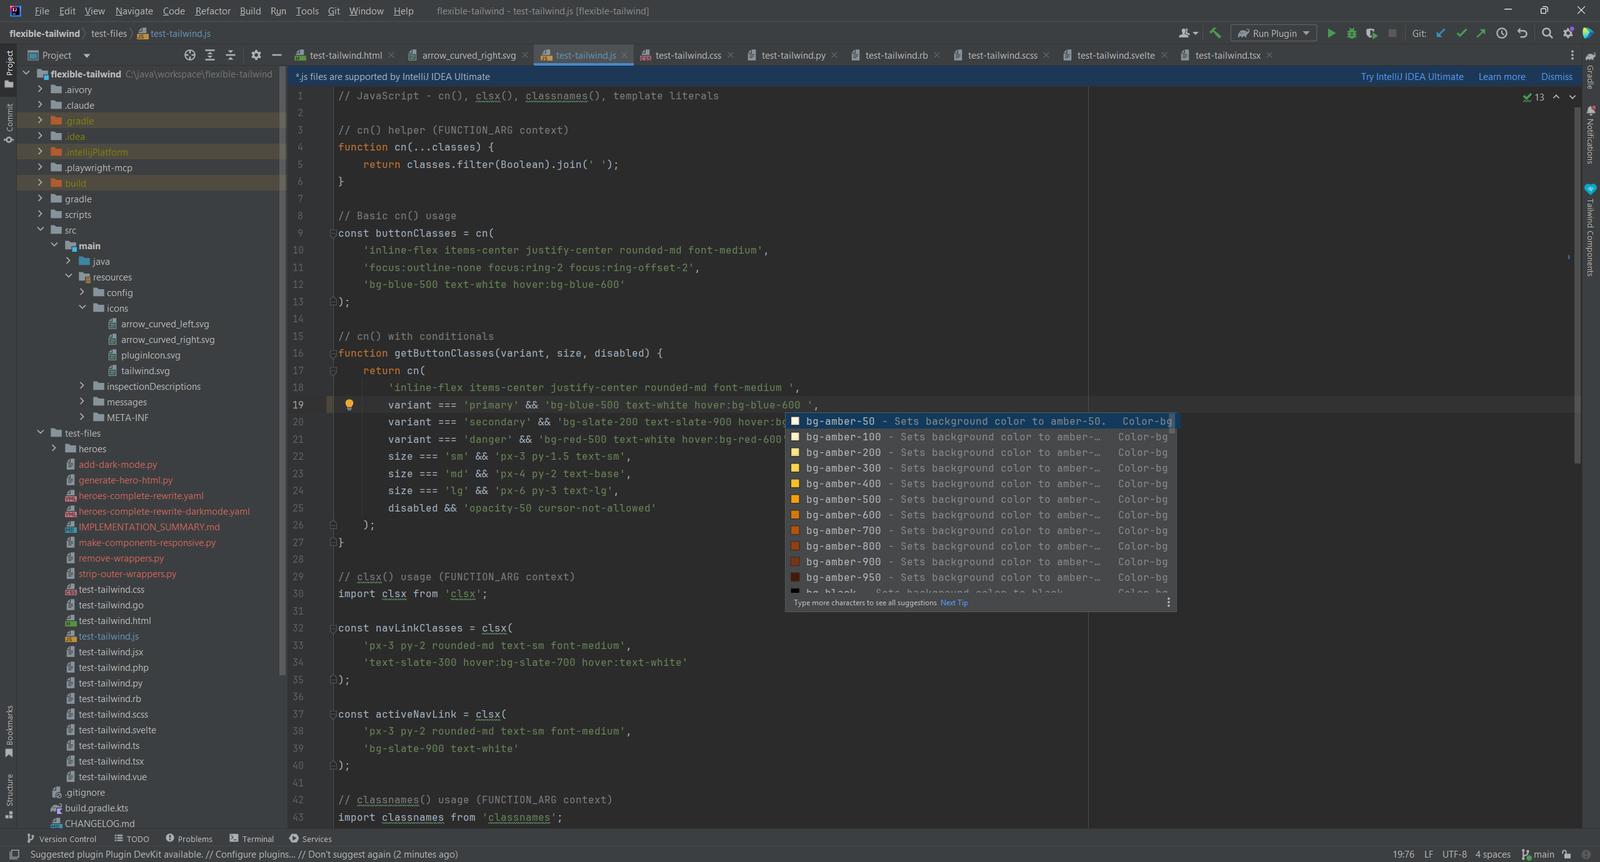
Task: Start debugging with the green bug icon
Action: (x=1351, y=33)
